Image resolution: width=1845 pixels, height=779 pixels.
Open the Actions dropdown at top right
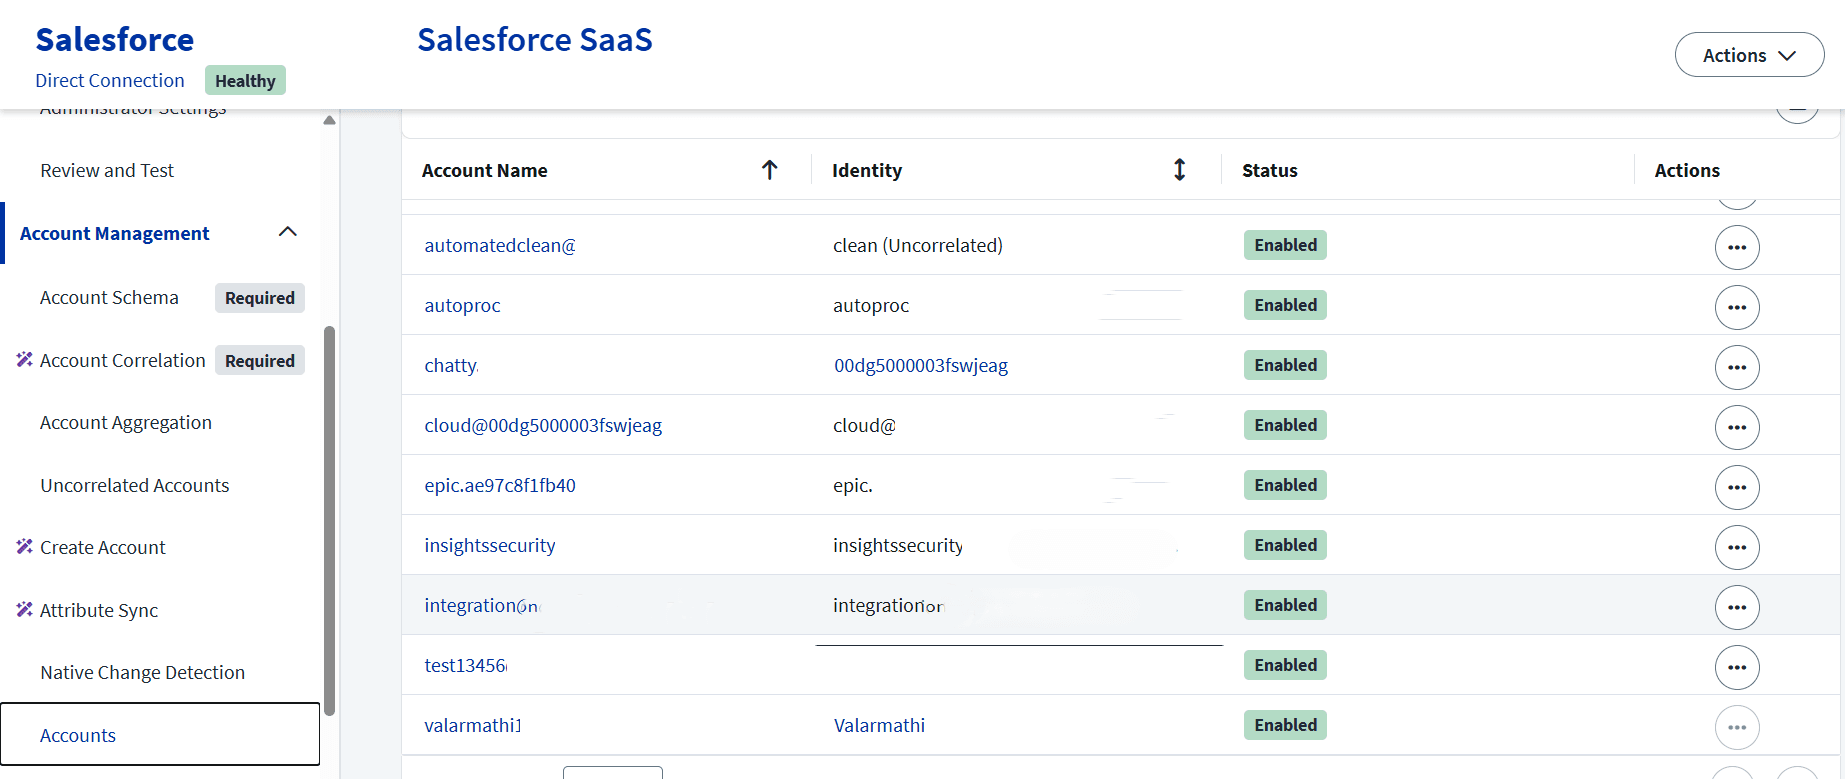tap(1749, 55)
